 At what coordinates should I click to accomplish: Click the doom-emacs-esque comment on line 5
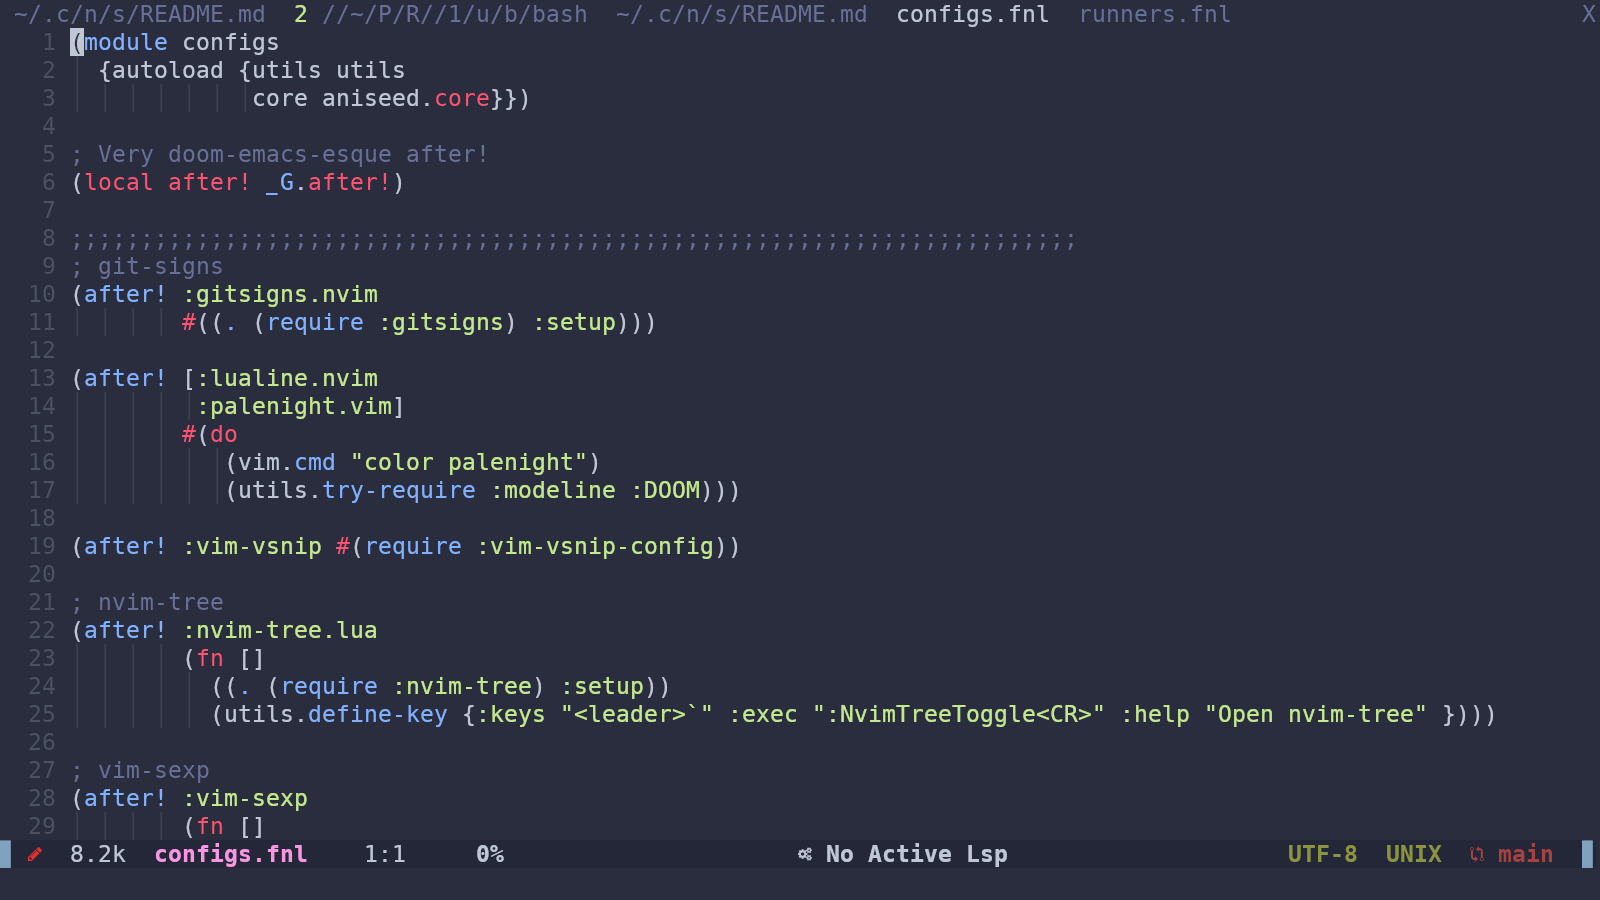coord(280,154)
